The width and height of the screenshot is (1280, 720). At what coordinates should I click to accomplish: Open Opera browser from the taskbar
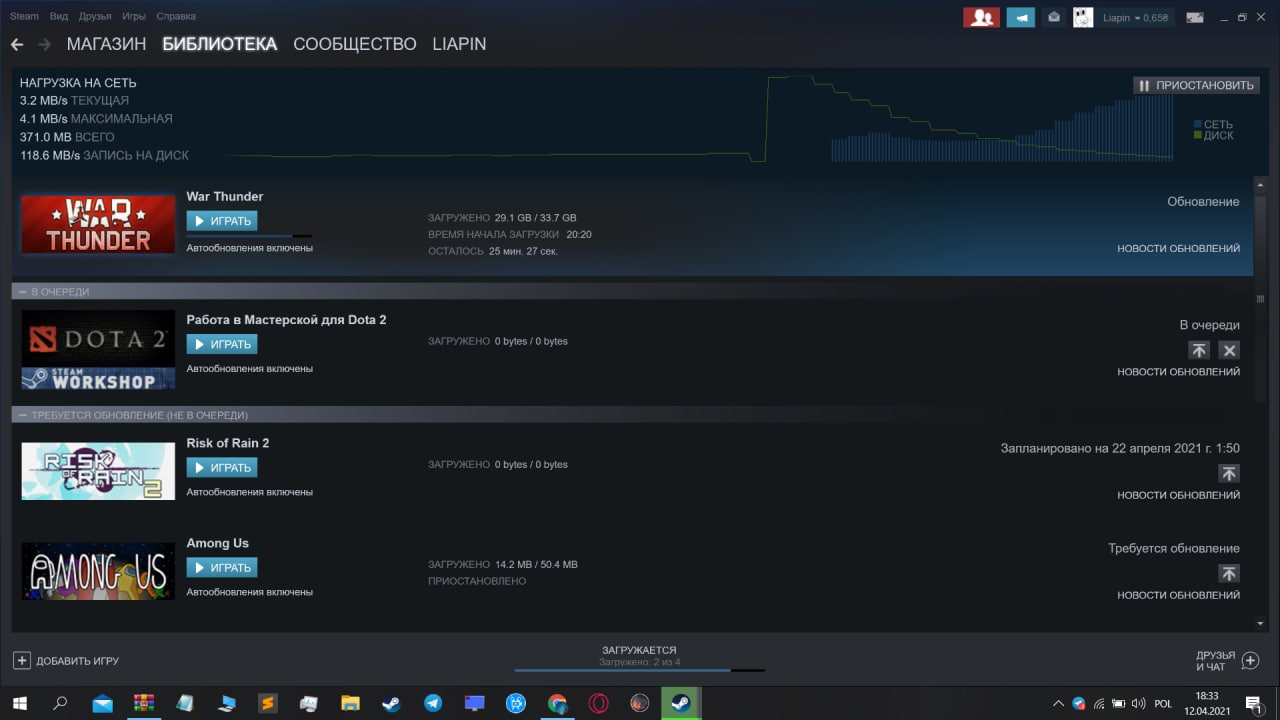pyautogui.click(x=598, y=703)
